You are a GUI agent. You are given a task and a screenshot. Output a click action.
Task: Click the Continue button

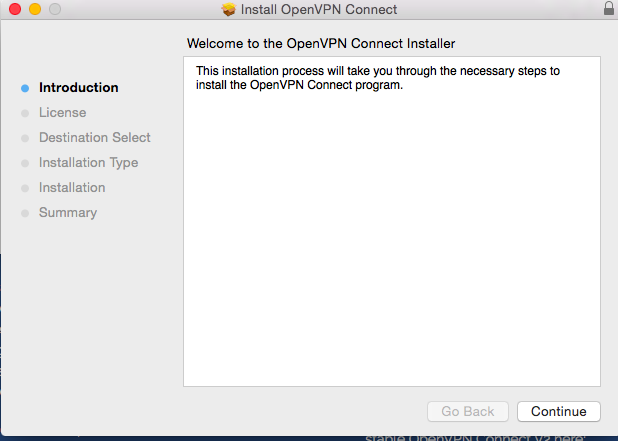coord(558,411)
